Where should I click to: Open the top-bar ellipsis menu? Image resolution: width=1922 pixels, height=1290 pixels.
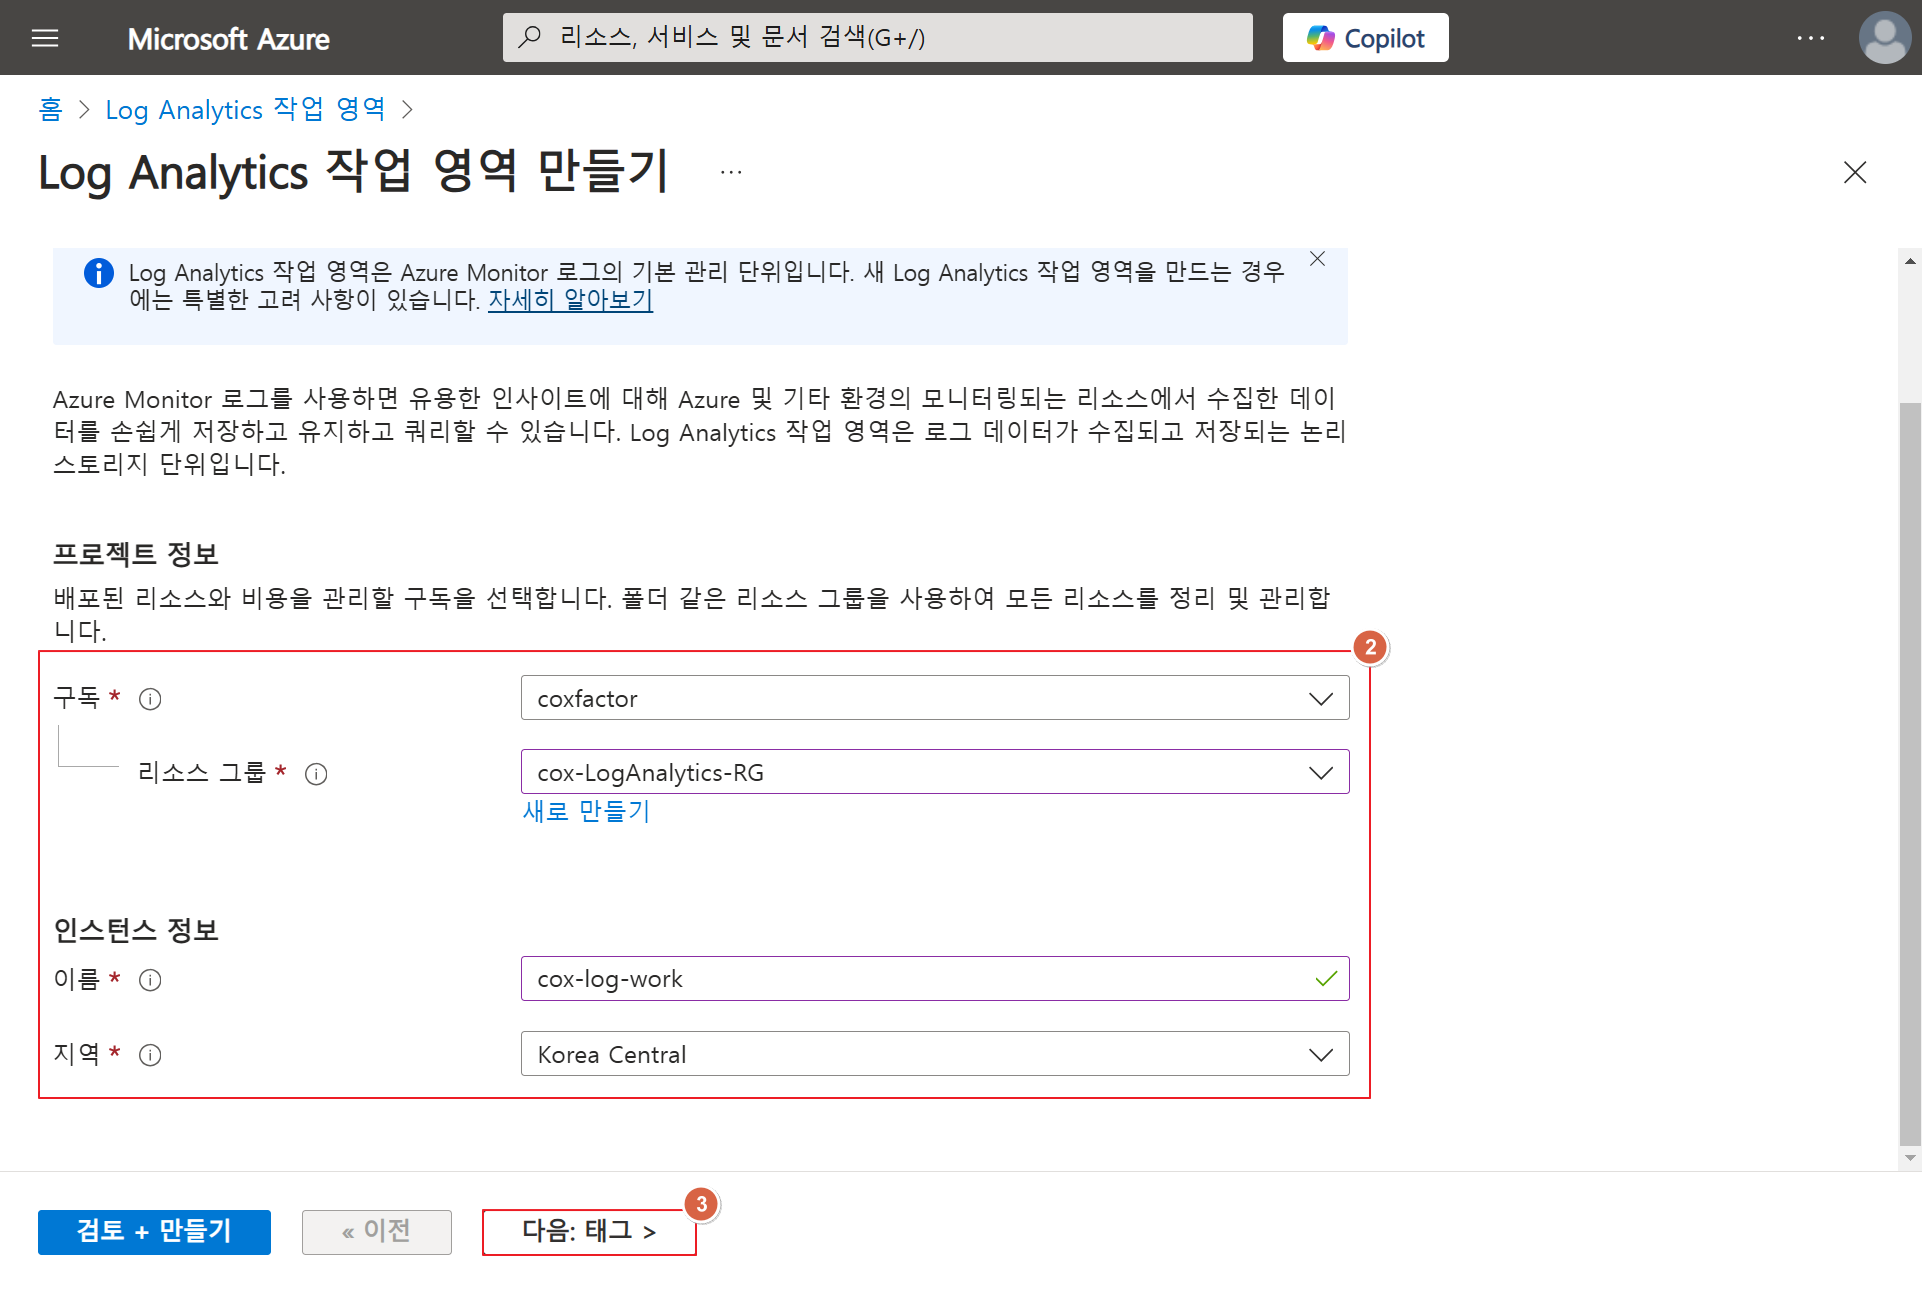coord(1810,38)
